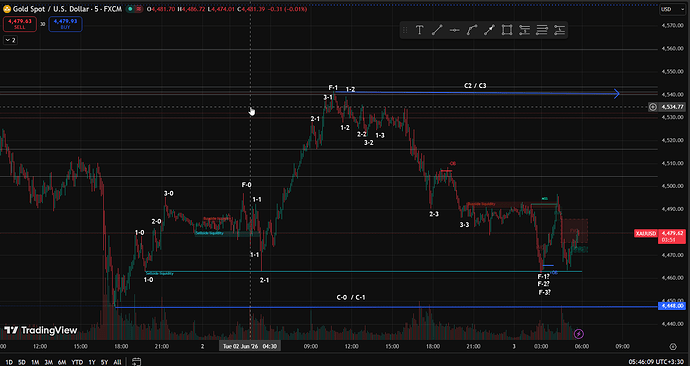Expand the collapsed indicators legend showing 2
Screen dimensions: 690x366
coord(10,40)
